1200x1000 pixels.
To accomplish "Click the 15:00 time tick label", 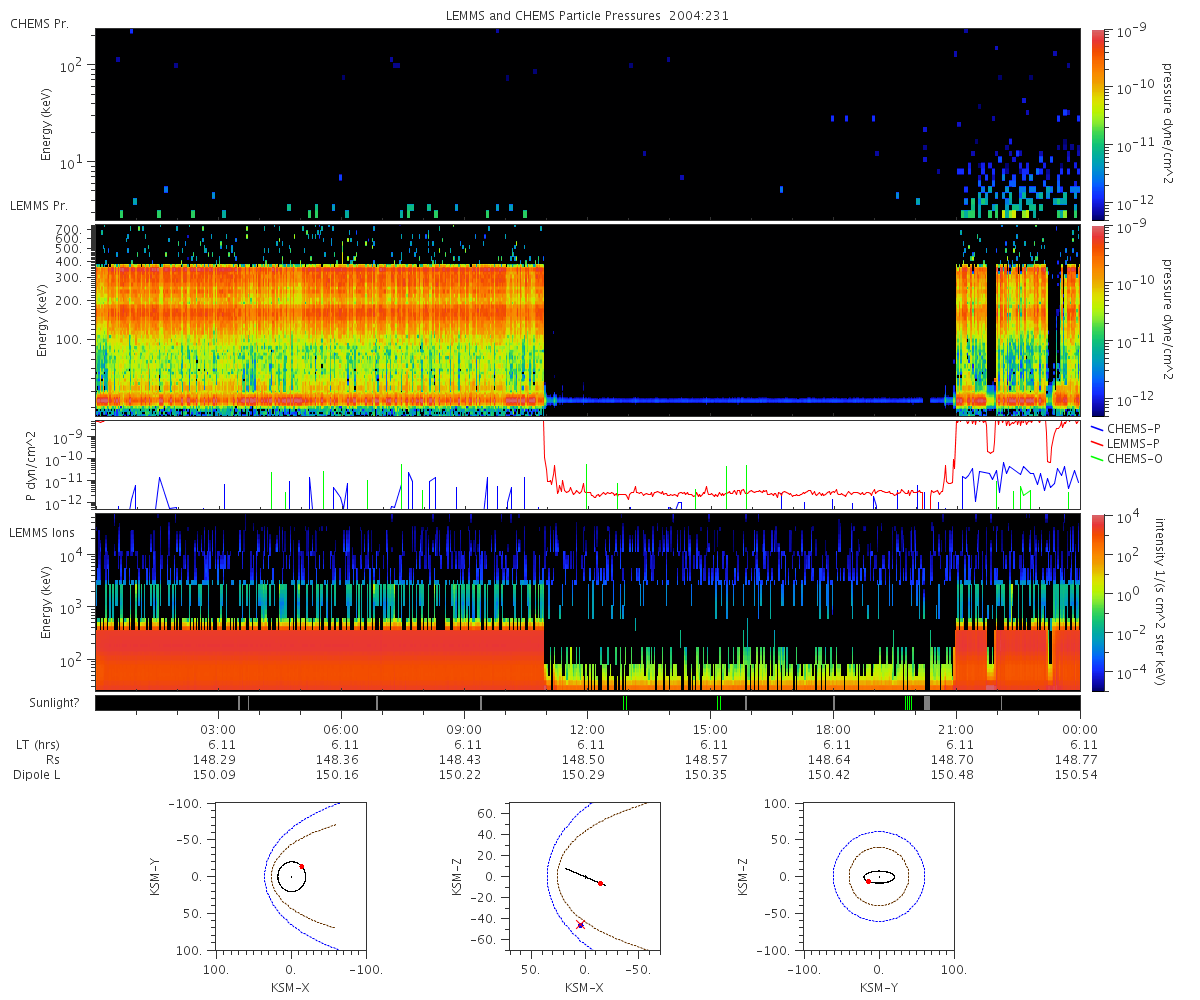I will pos(710,729).
